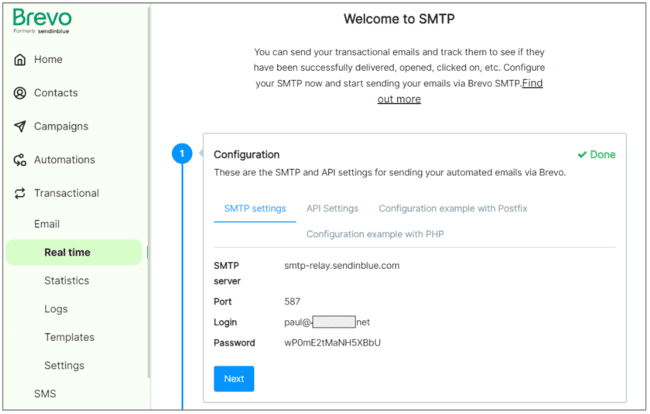650x414 pixels.
Task: Switch to the API Settings tab
Action: (332, 209)
